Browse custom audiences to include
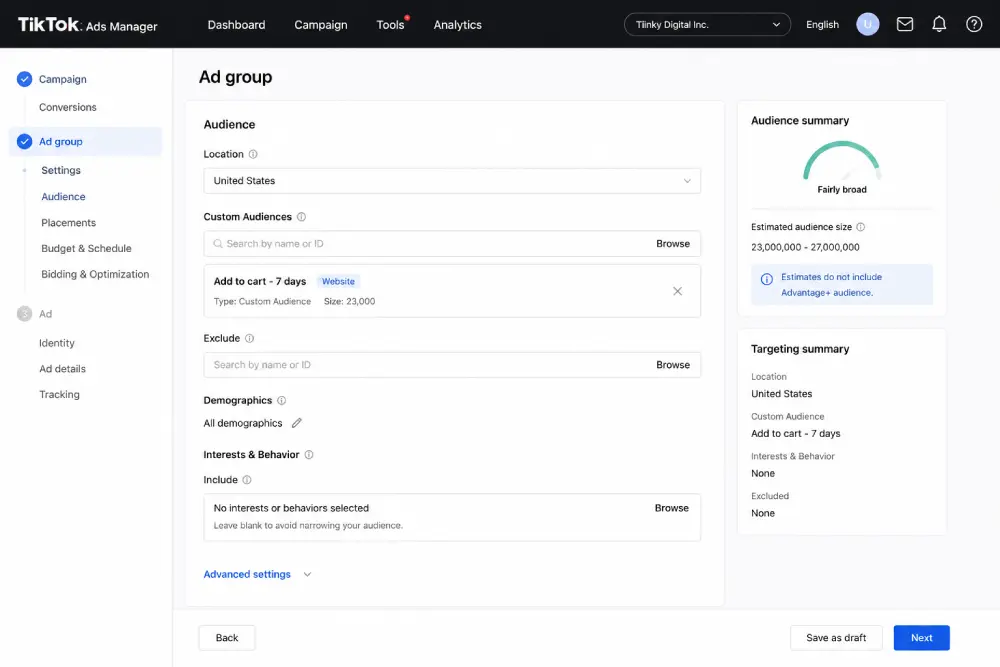The image size is (1000, 667). tap(672, 244)
